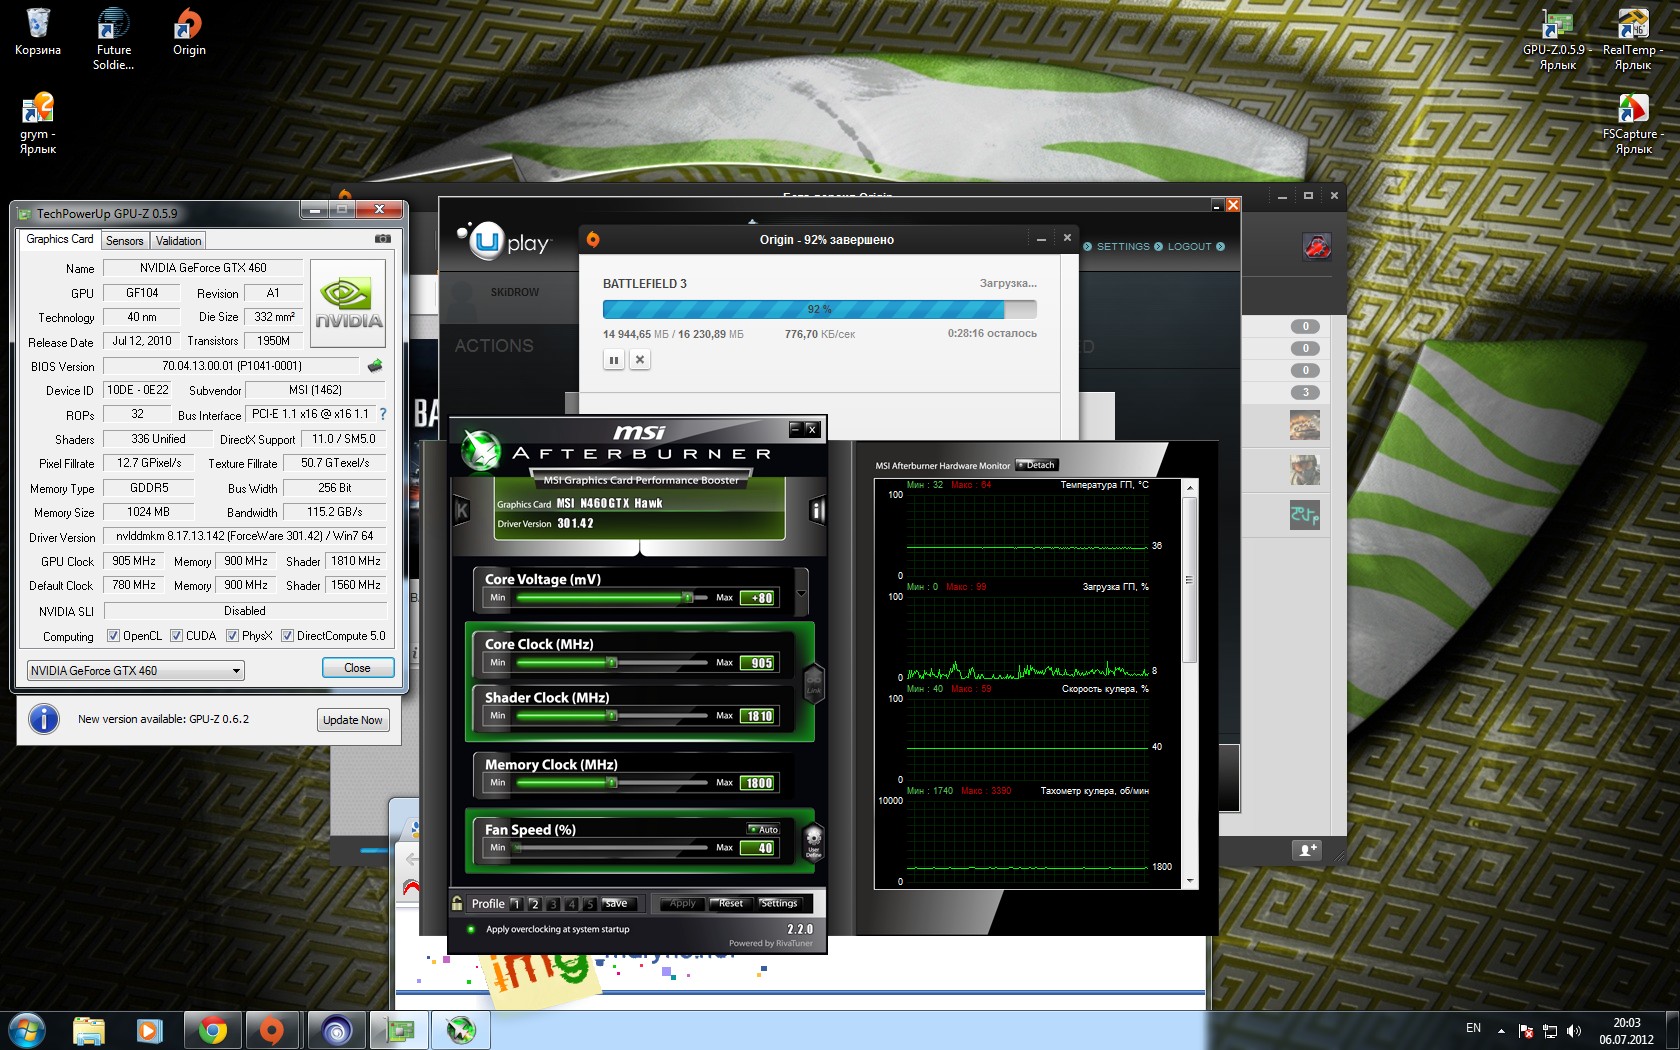Show hidden system tray icons
The width and height of the screenshot is (1680, 1050).
(x=1501, y=1030)
